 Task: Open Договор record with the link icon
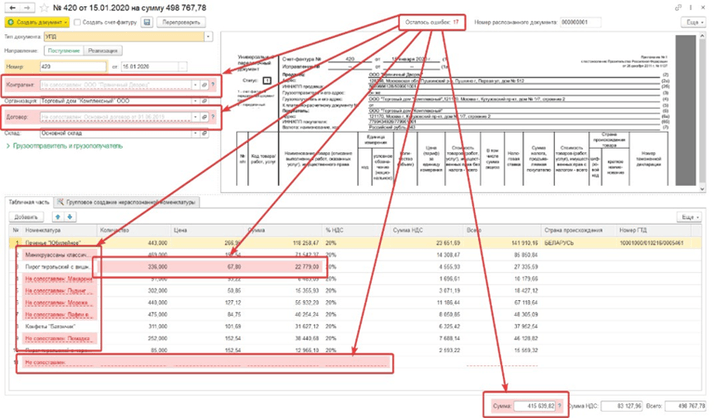coord(204,117)
